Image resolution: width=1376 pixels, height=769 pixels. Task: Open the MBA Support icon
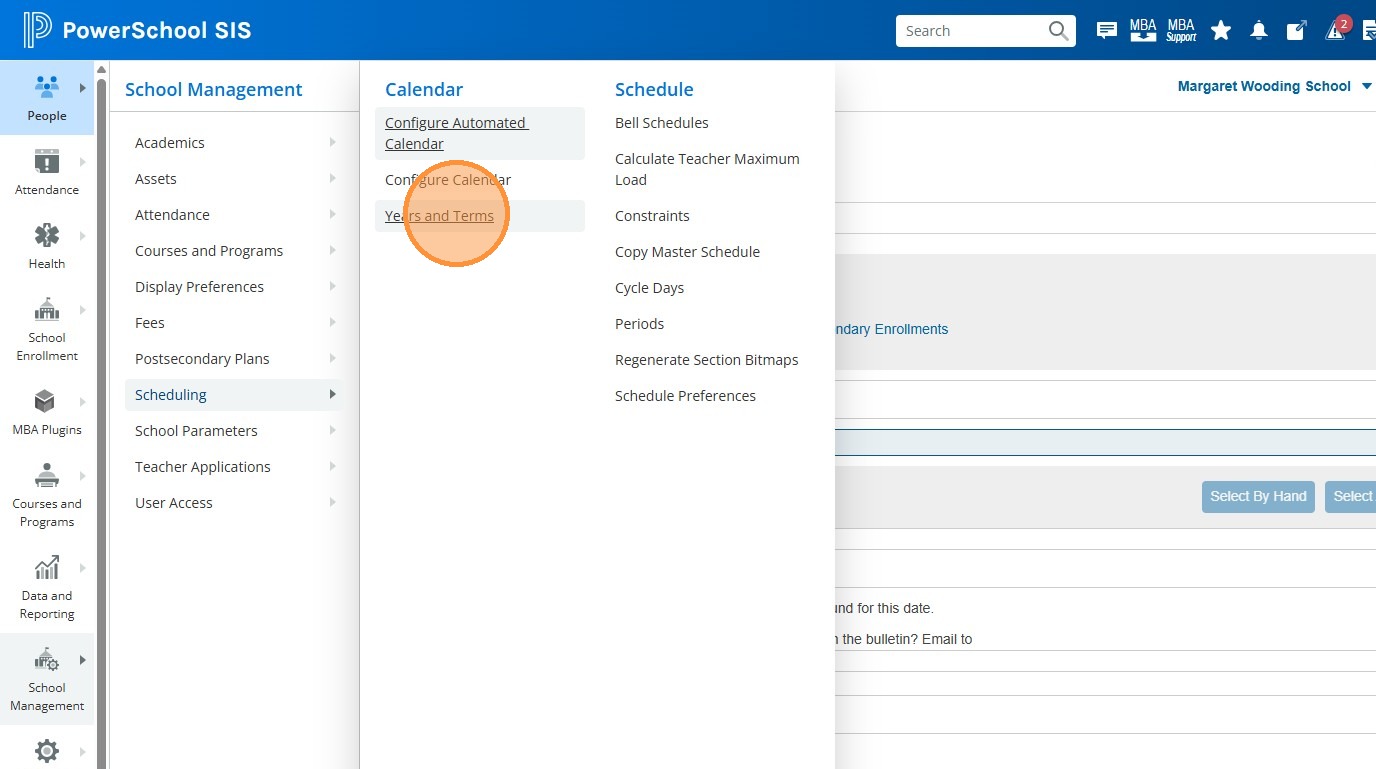point(1181,30)
